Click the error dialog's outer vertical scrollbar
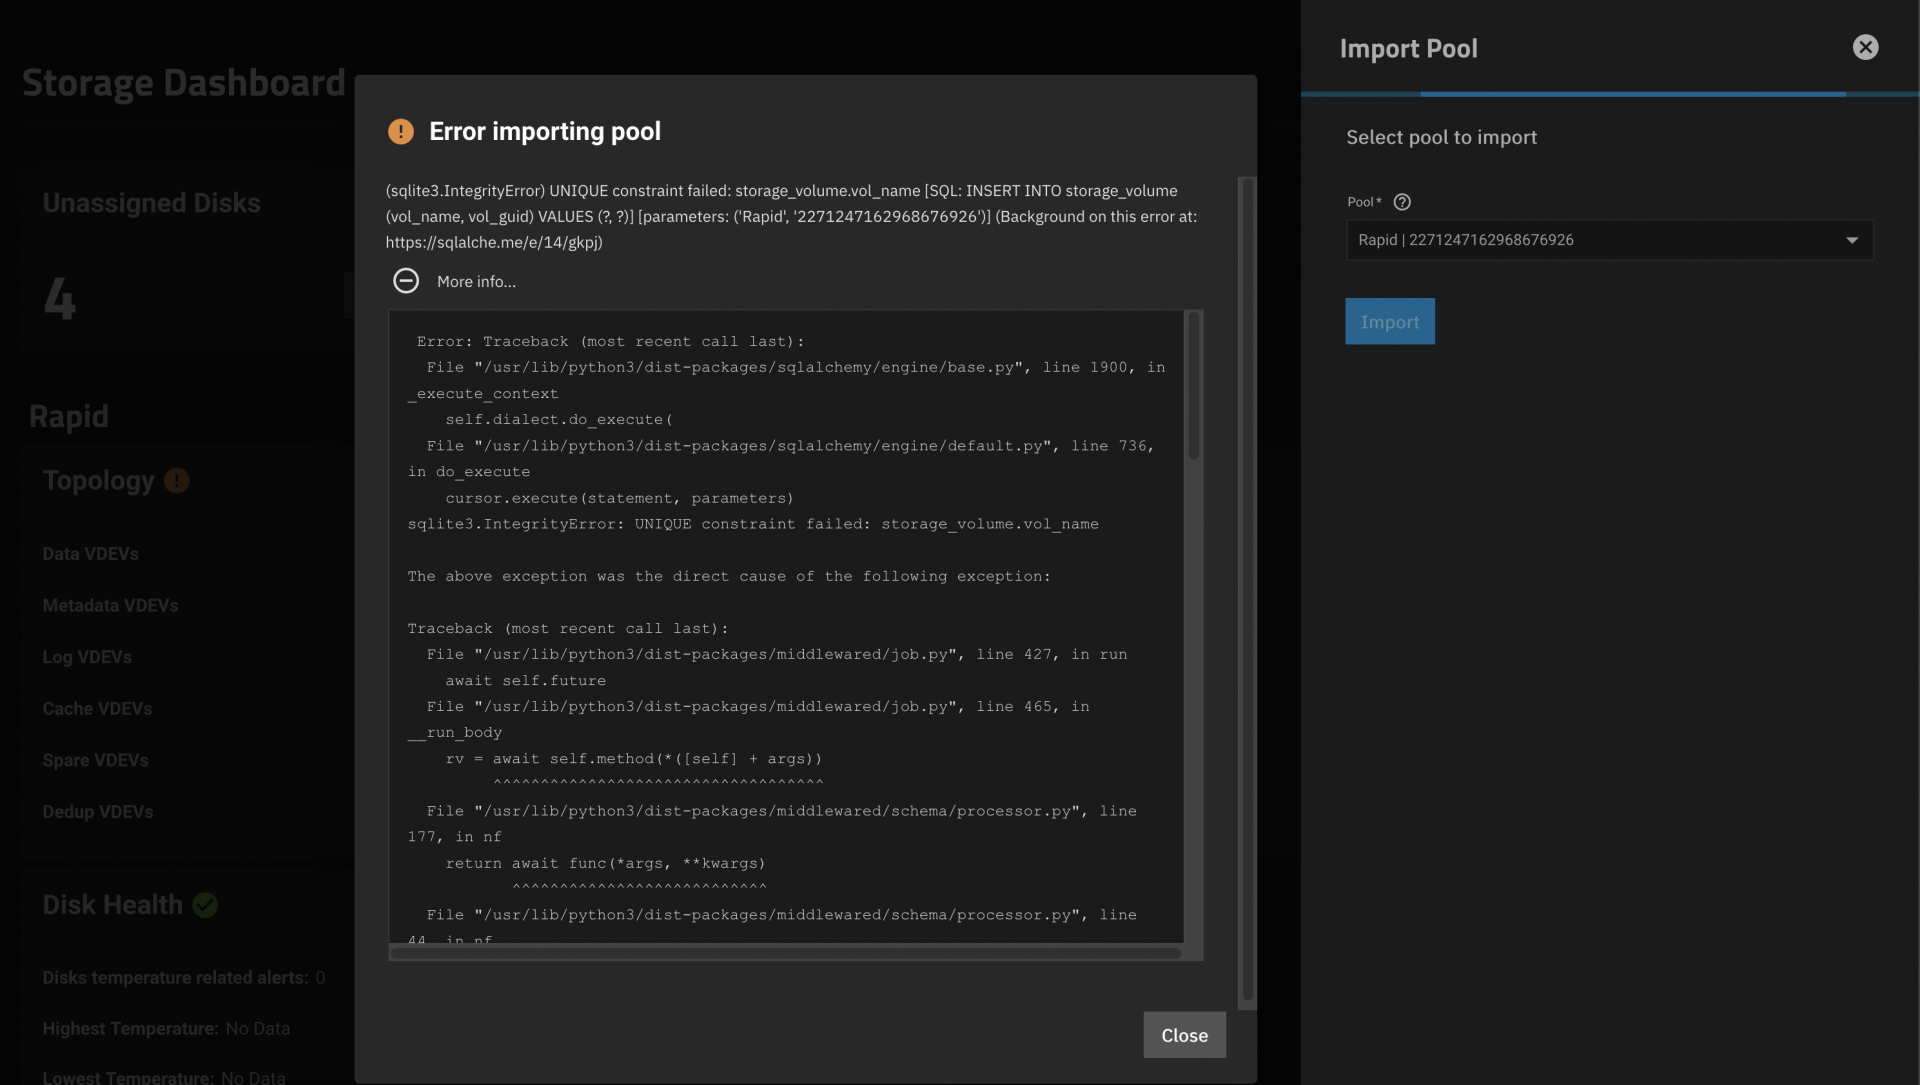Image resolution: width=1920 pixels, height=1085 pixels. (1247, 590)
